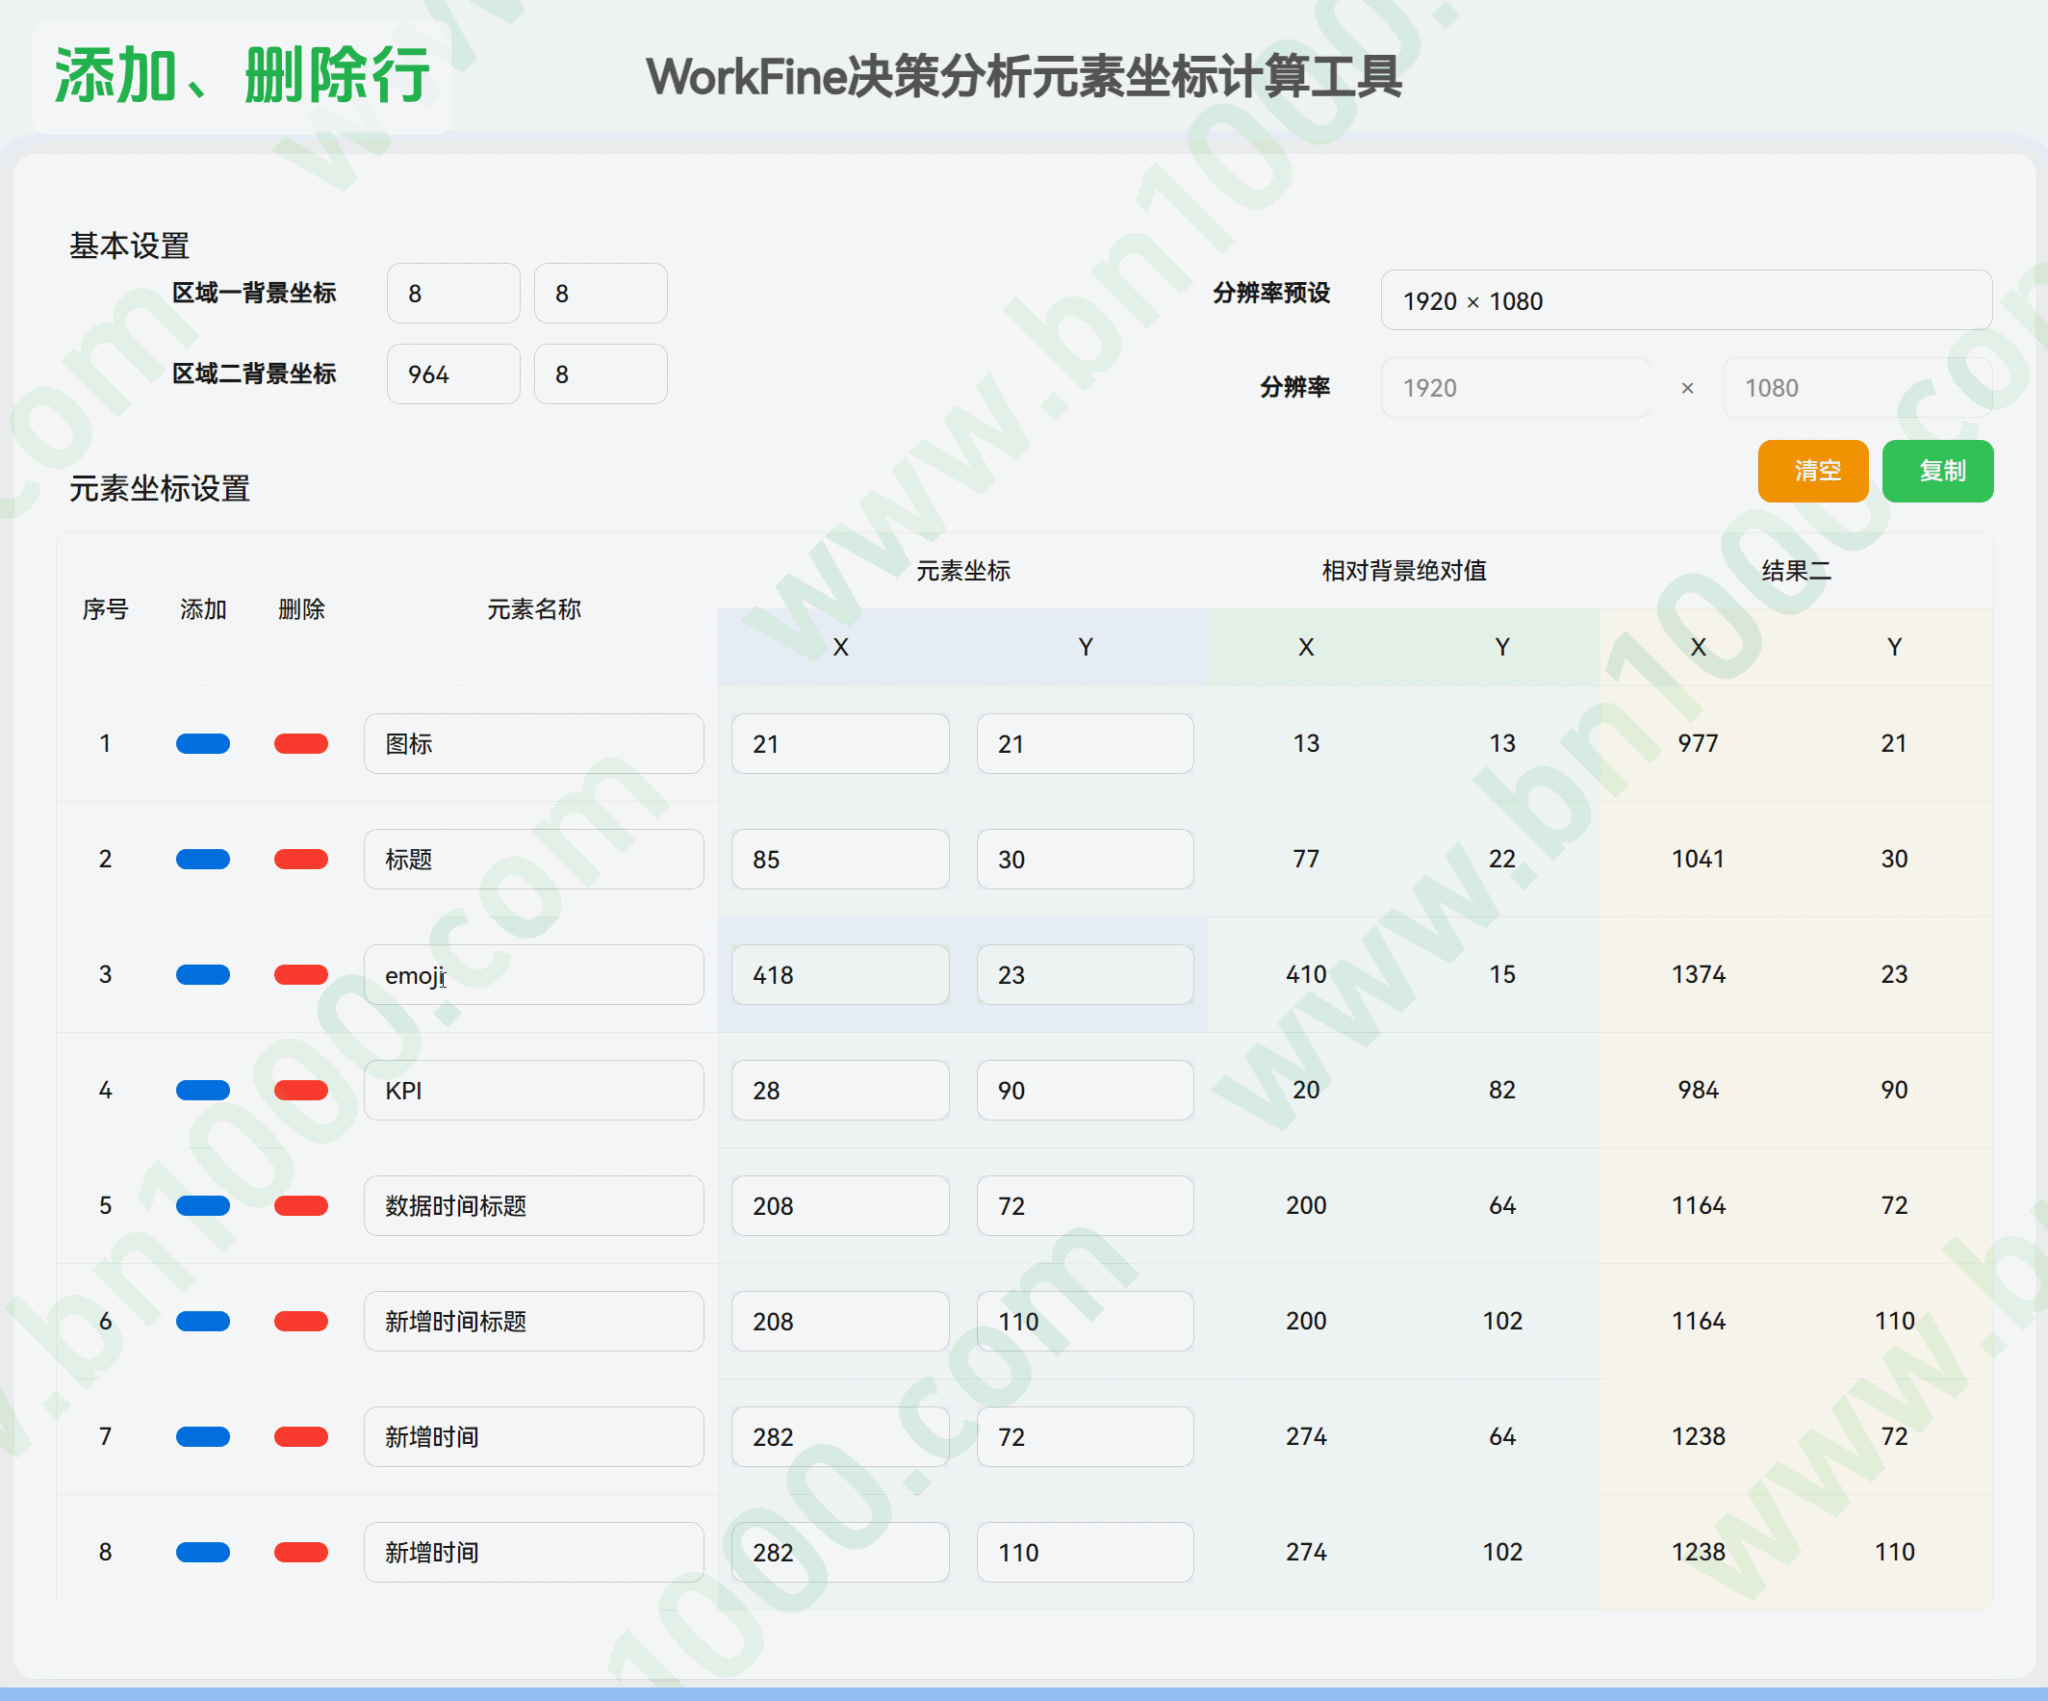Edit element name field 图标
This screenshot has width=2048, height=1701.
pos(534,743)
